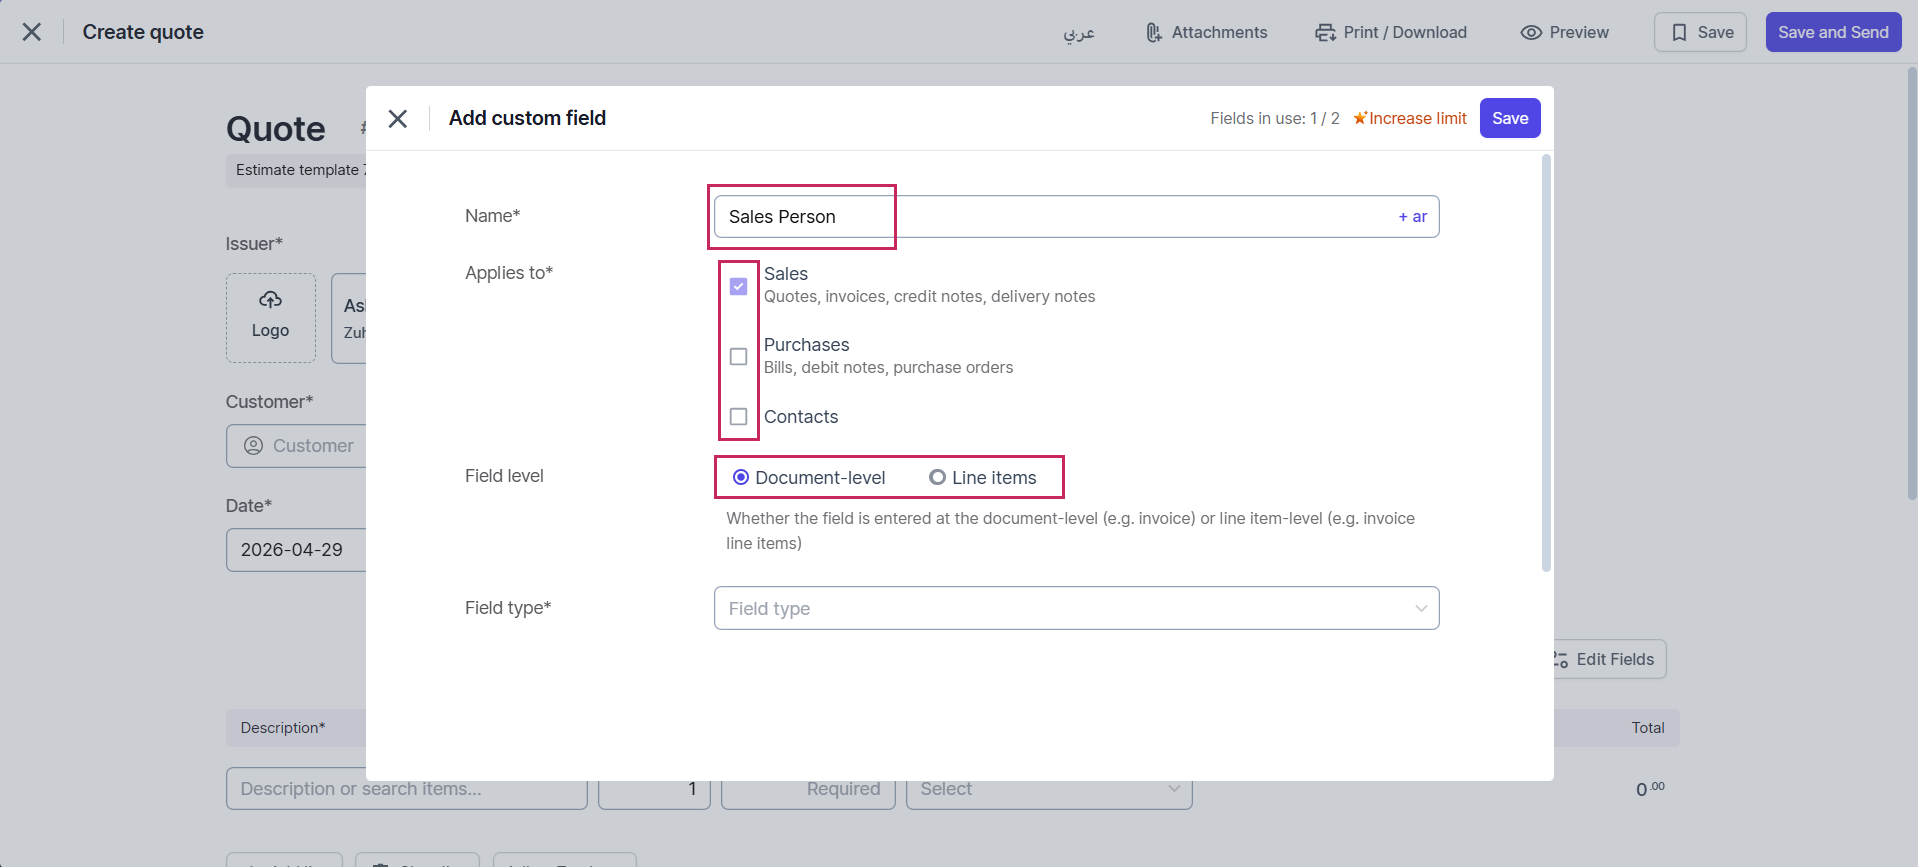Image resolution: width=1918 pixels, height=867 pixels.
Task: Click the Increase limit star link
Action: tap(1409, 119)
